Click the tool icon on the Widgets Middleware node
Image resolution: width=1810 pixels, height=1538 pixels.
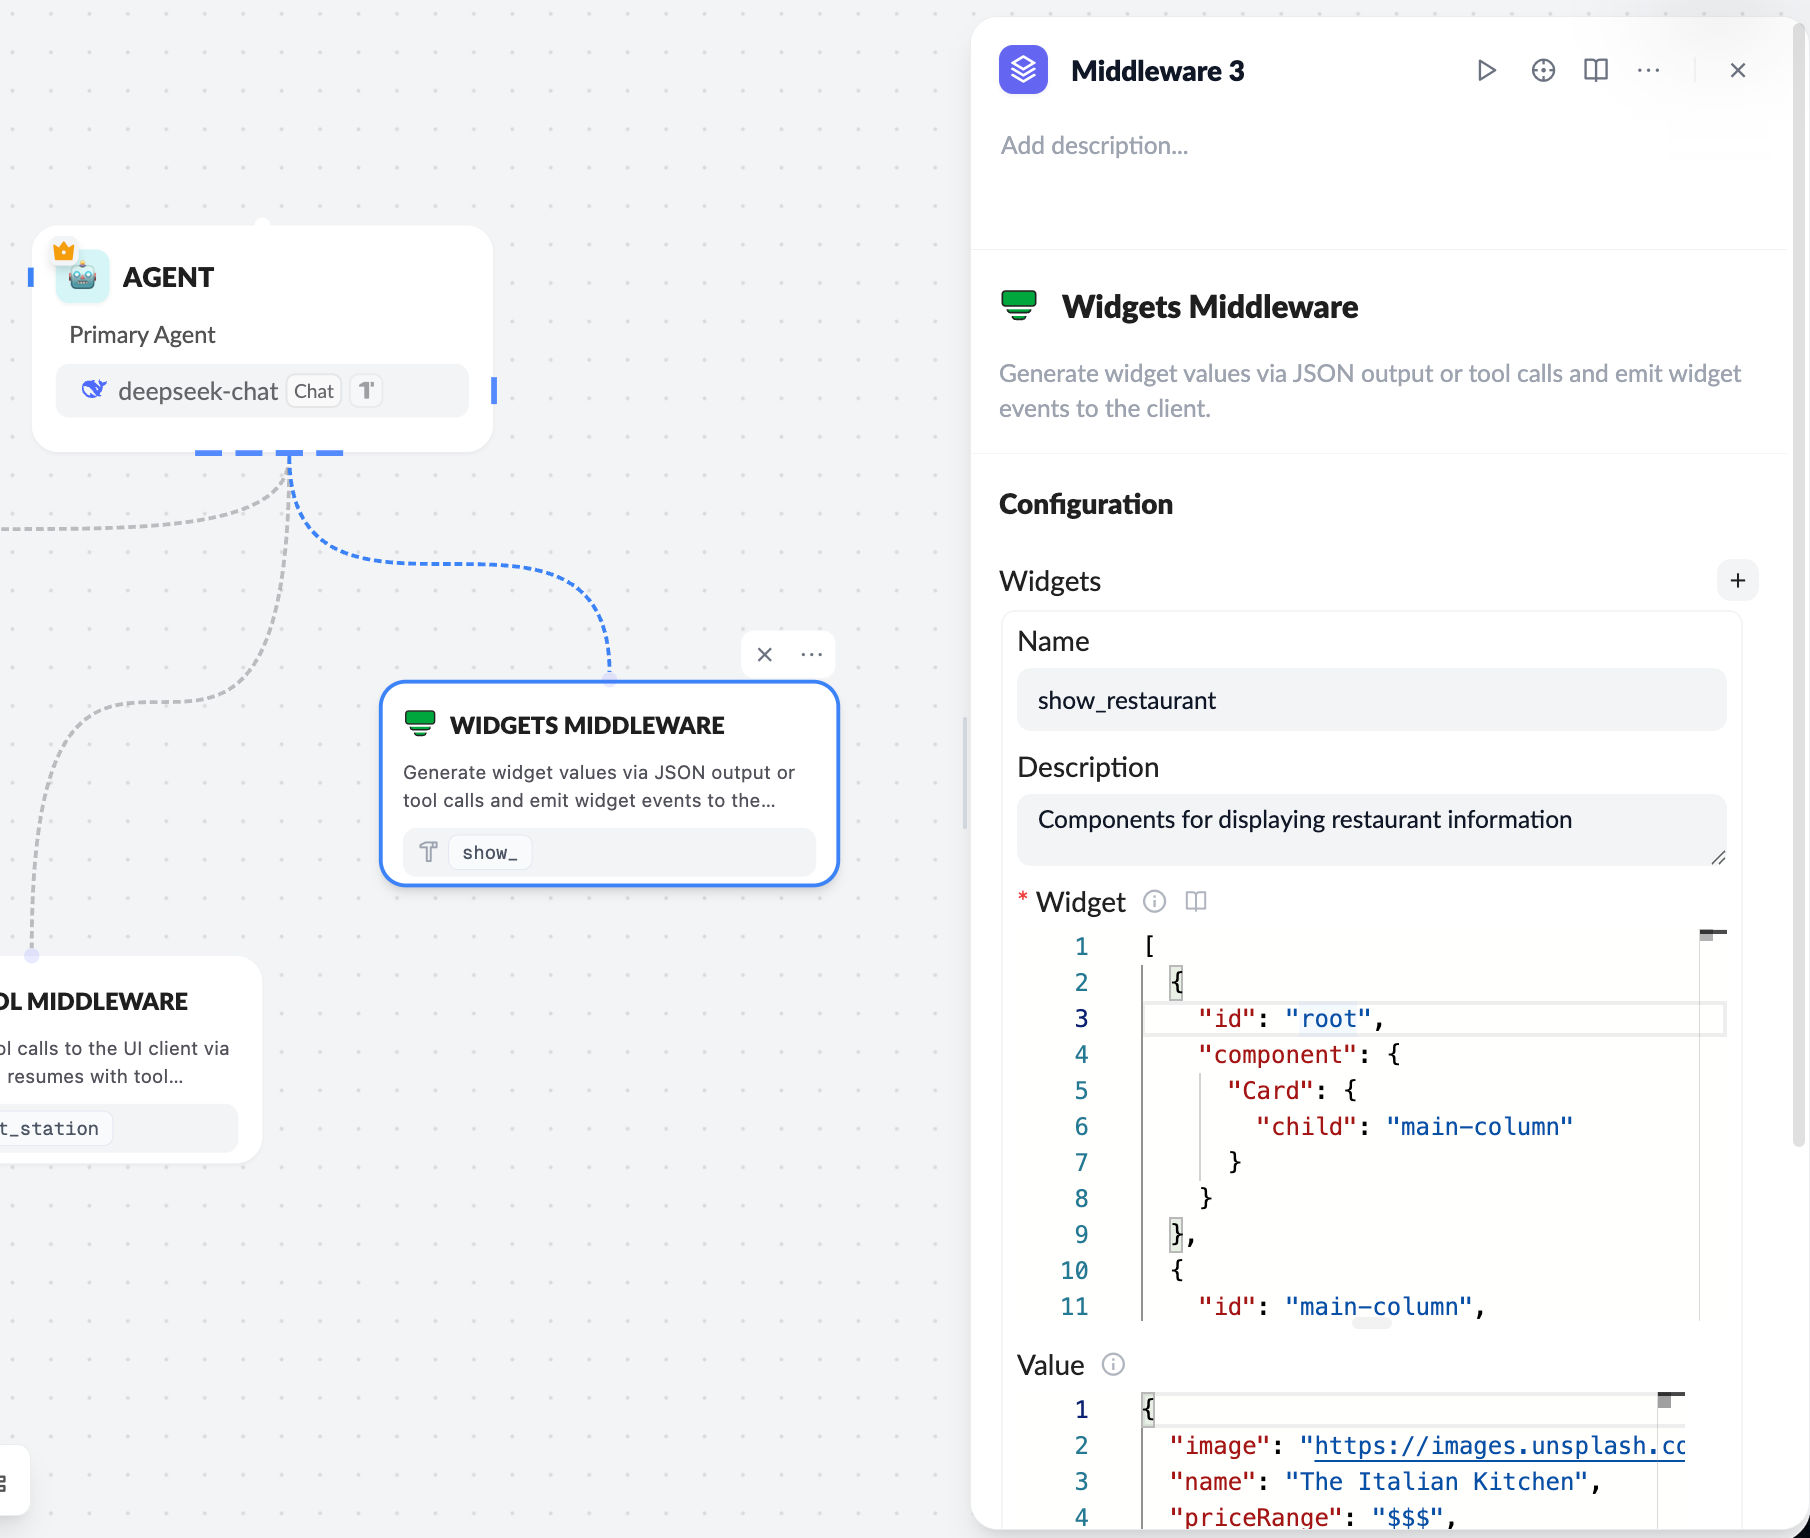tap(428, 851)
